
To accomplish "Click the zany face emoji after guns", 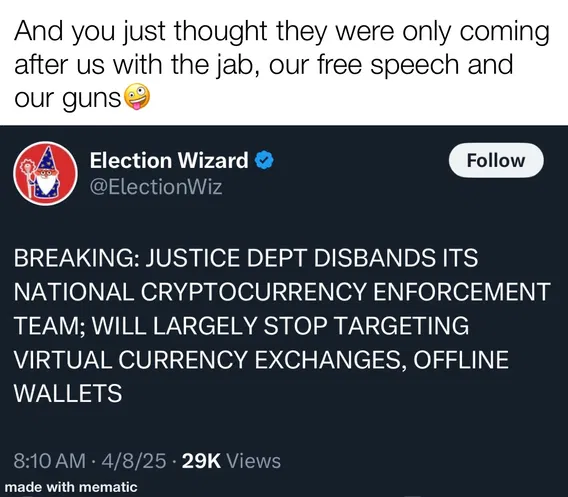I will (137, 96).
